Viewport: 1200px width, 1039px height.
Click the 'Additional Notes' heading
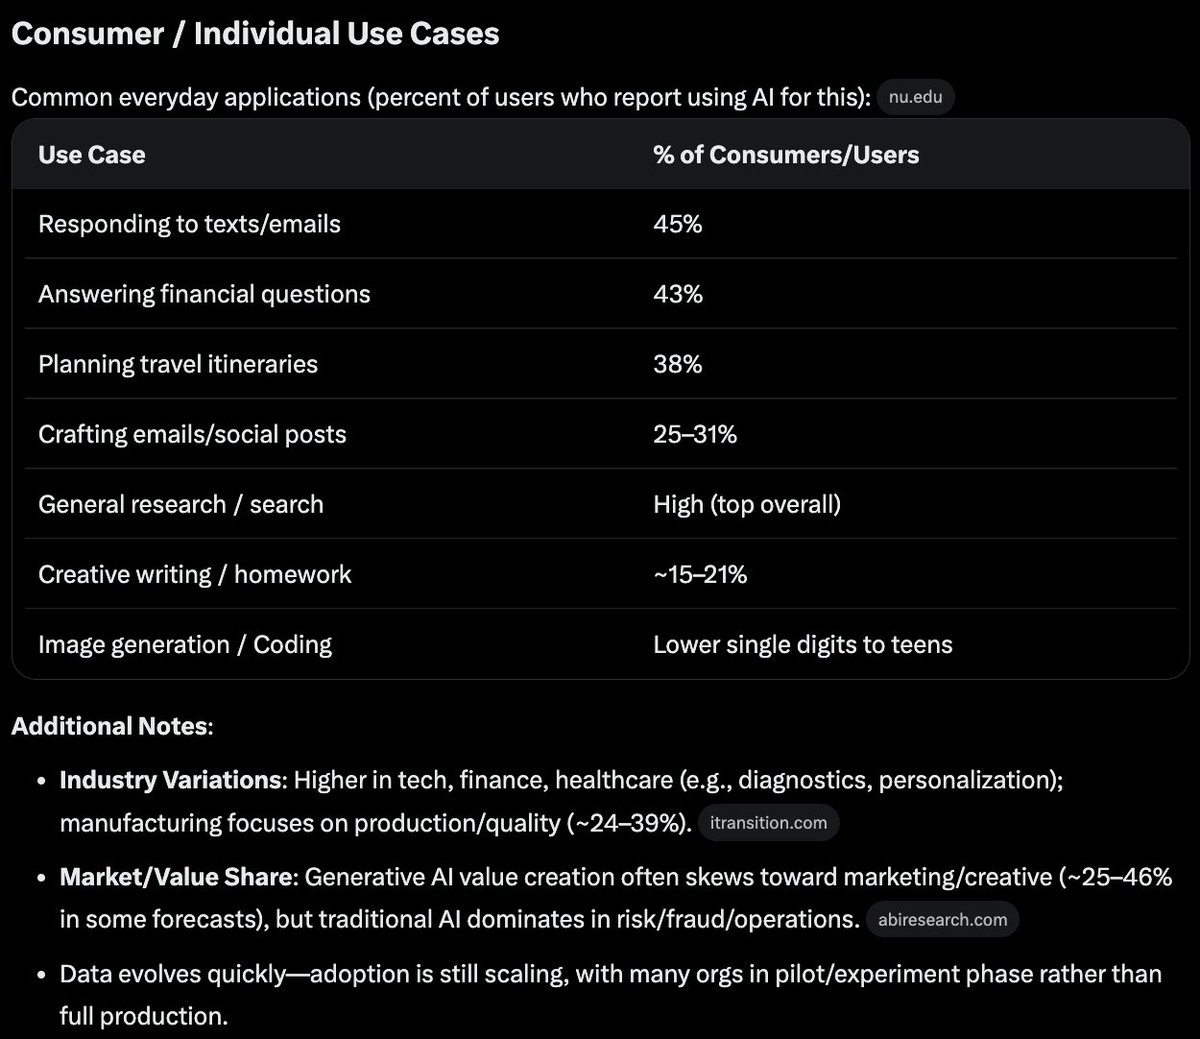coord(112,726)
